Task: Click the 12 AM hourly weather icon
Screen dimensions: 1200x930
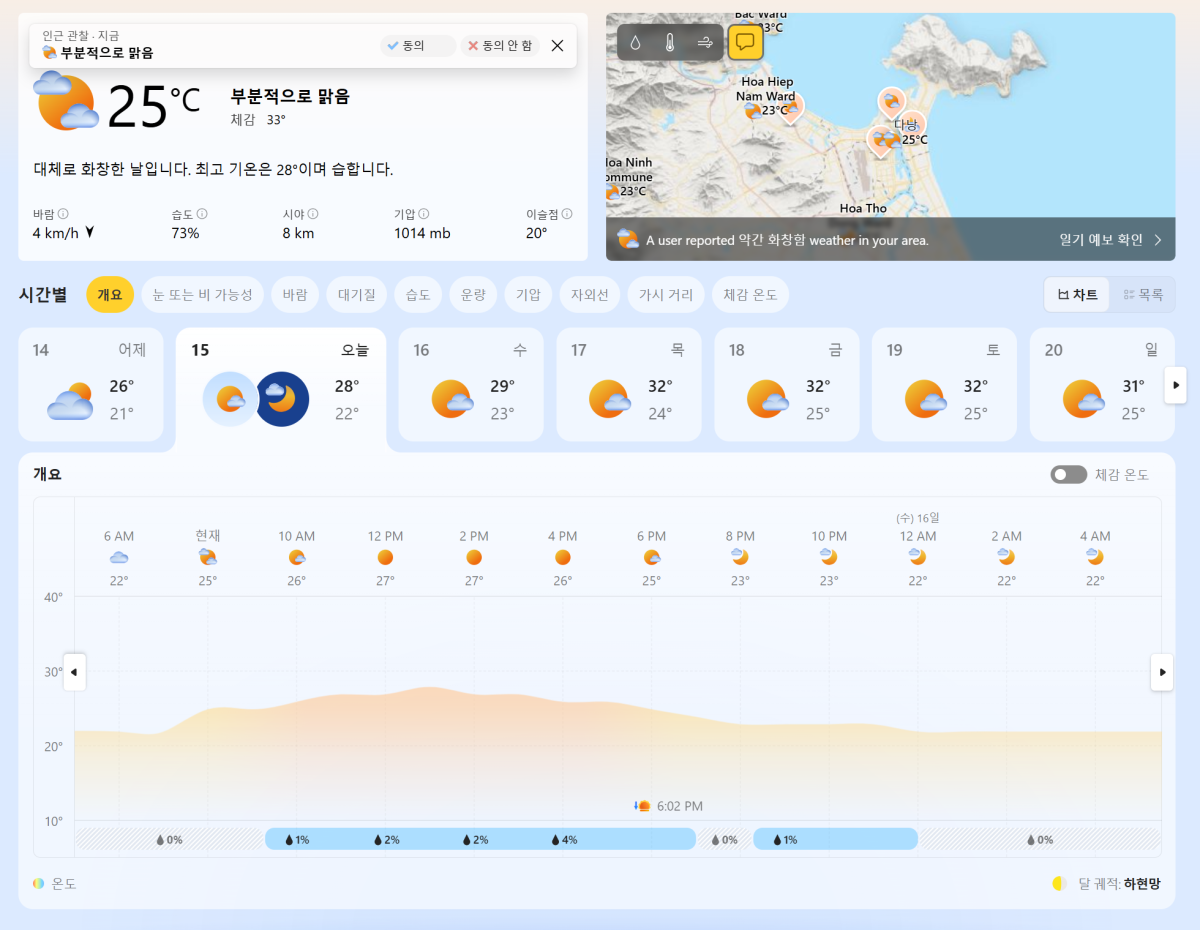Action: tap(918, 557)
